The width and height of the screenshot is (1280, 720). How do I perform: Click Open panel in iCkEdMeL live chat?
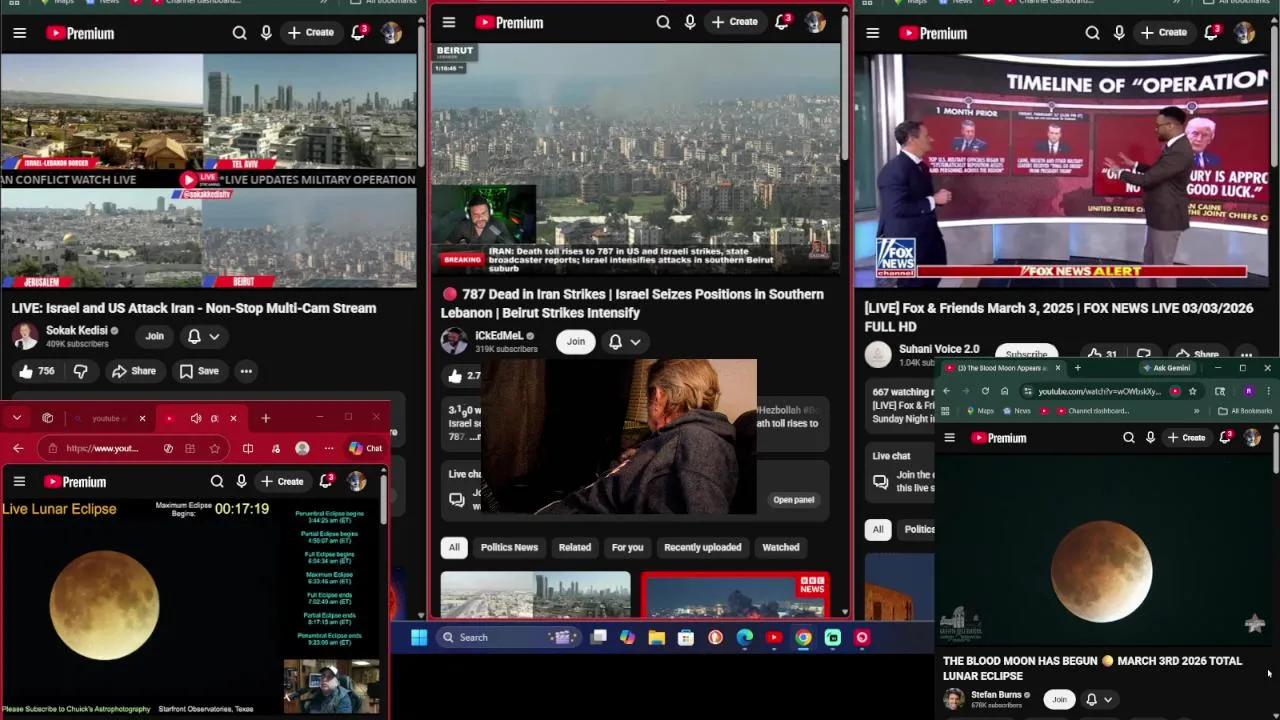(794, 500)
